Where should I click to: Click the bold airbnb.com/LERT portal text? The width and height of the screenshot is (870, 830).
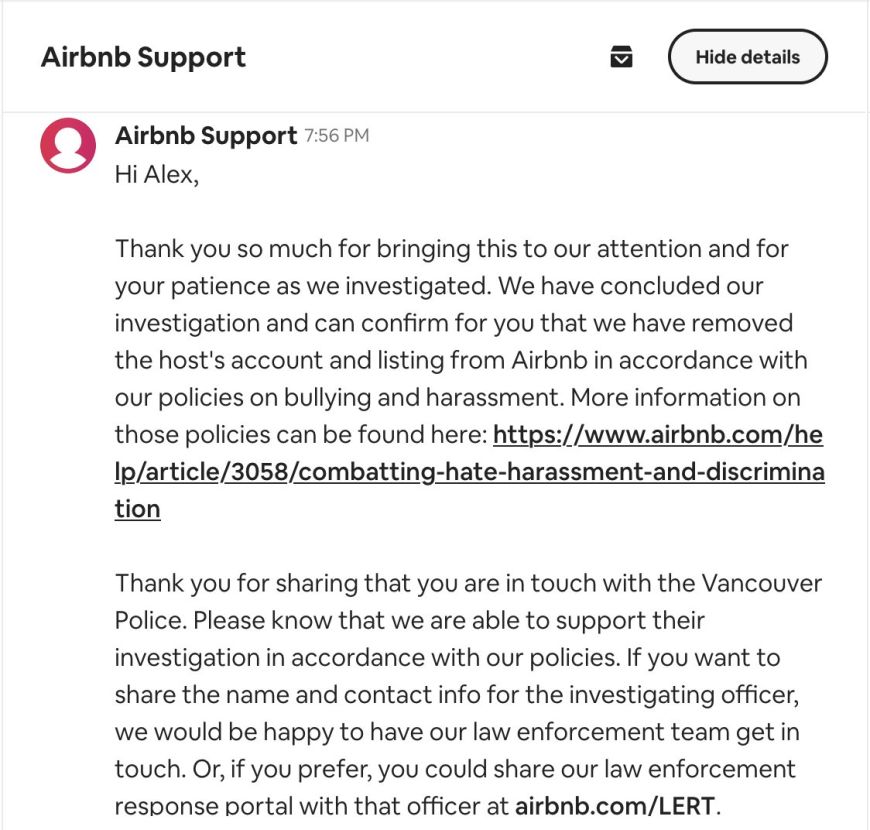[614, 806]
